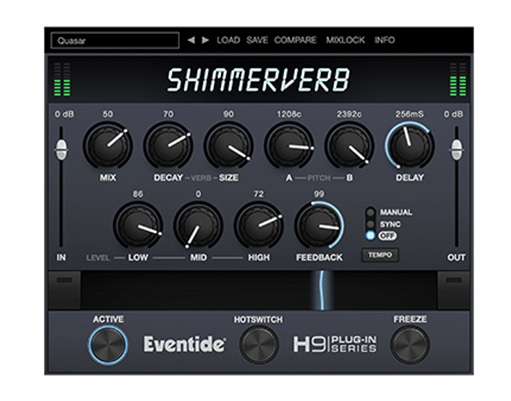Go to previous preset with left arrow
This screenshot has width=511, height=401.
point(191,40)
